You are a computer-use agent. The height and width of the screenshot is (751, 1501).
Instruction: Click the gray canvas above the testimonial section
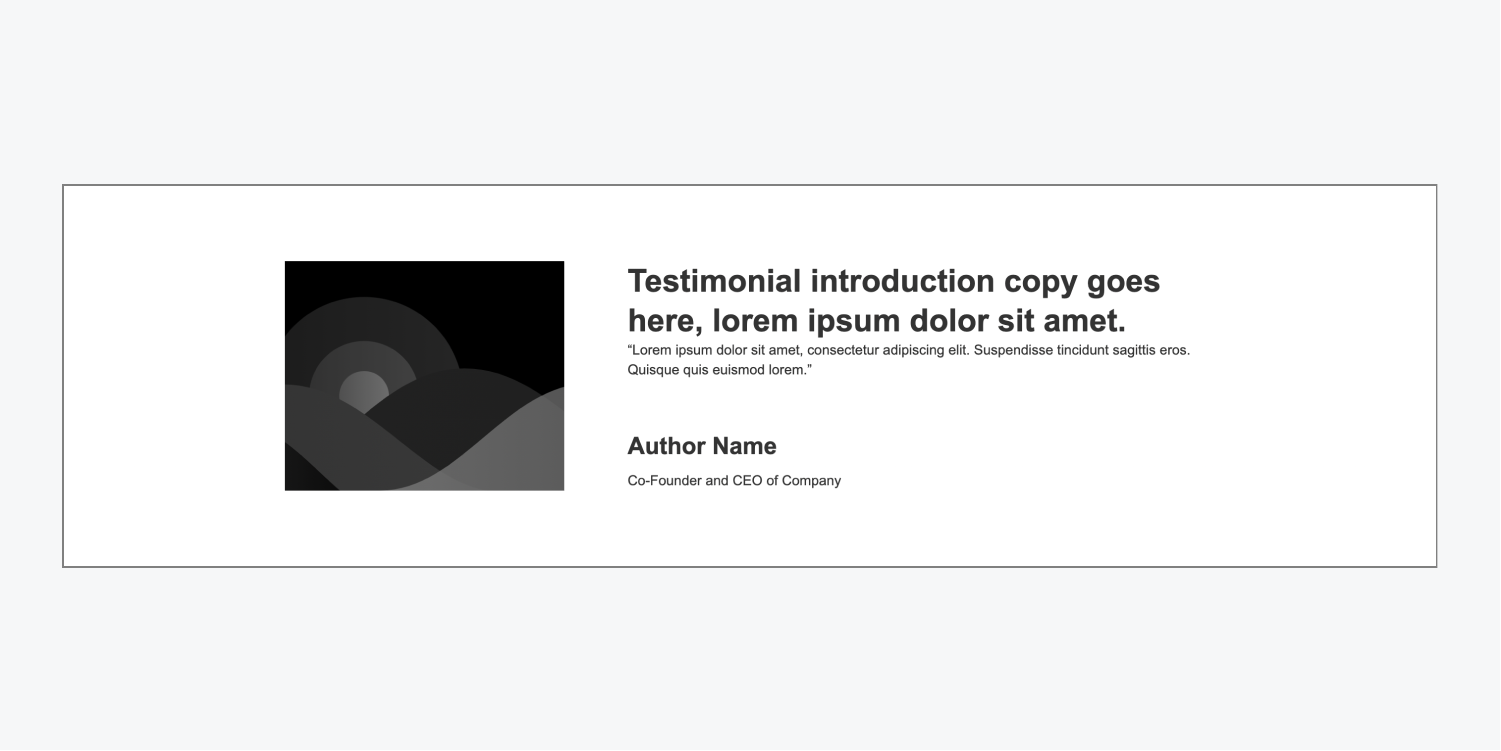(x=750, y=90)
